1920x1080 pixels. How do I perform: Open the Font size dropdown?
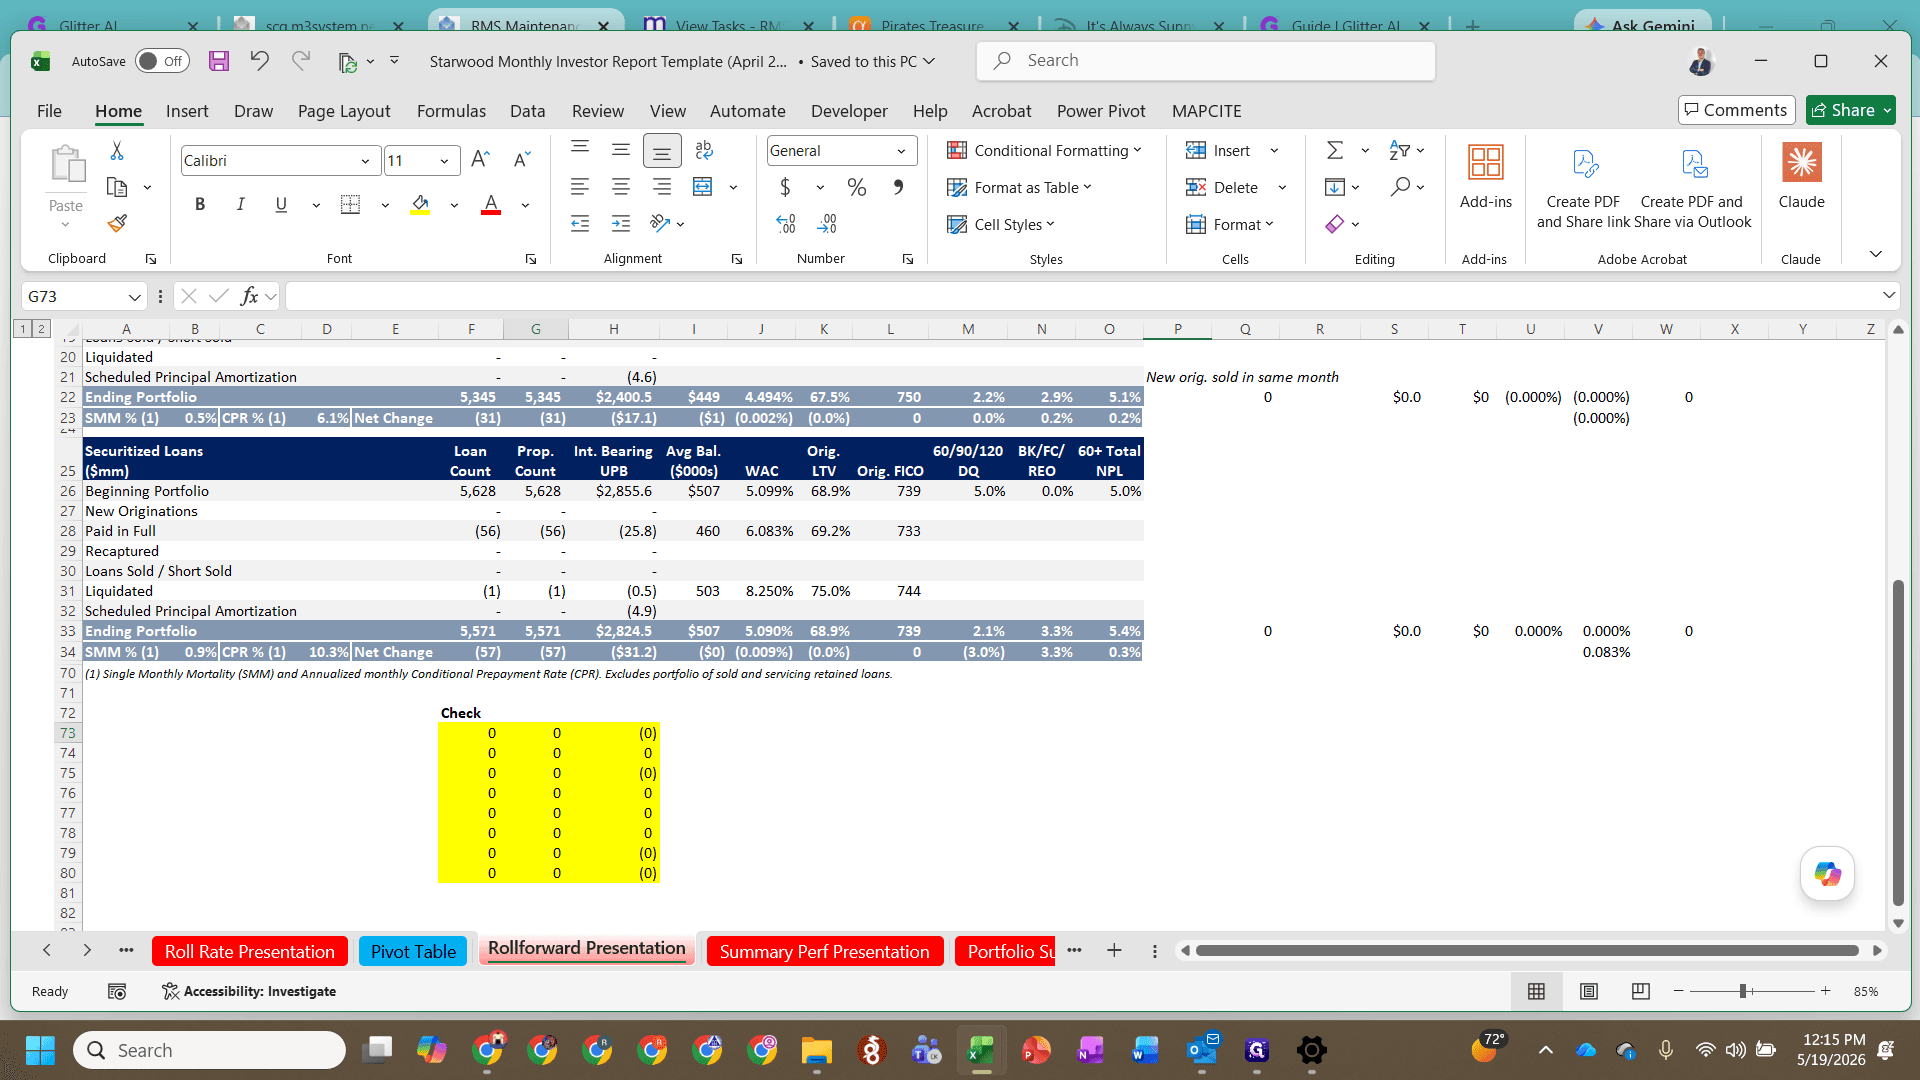click(x=444, y=161)
